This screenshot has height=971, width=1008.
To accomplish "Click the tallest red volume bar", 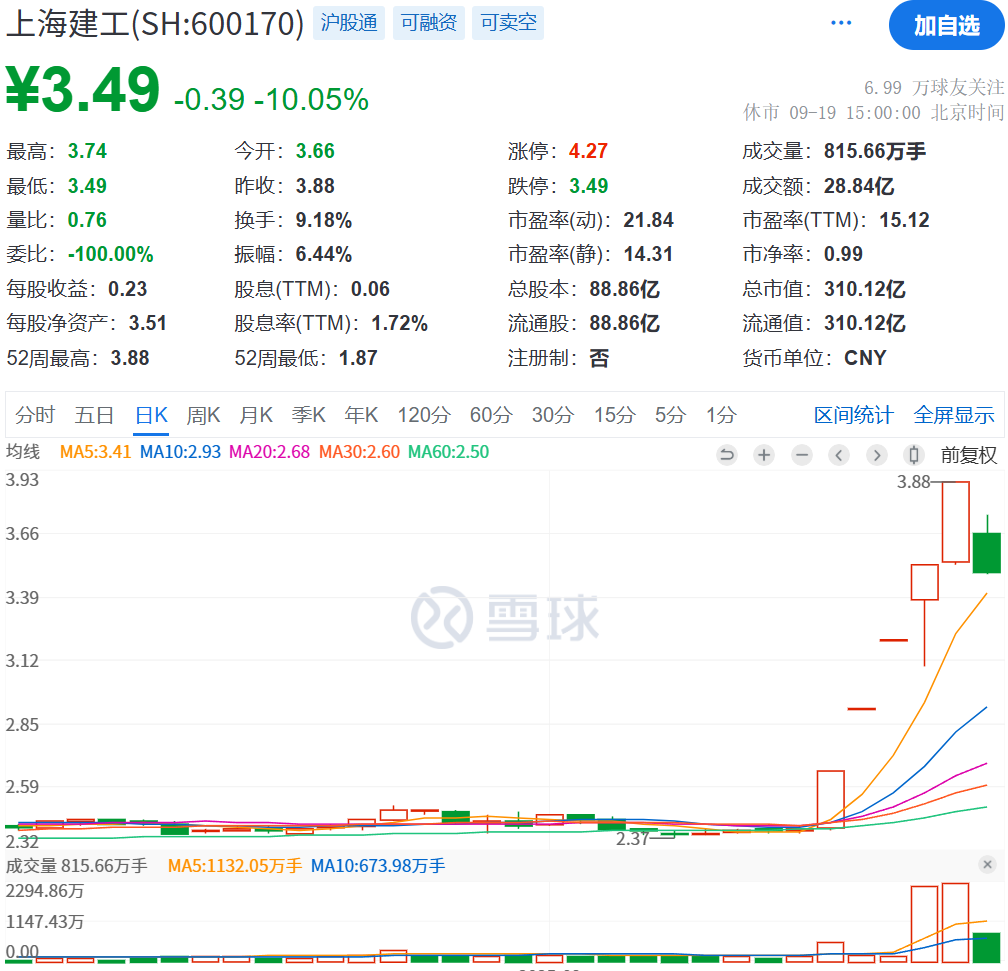I will [x=955, y=922].
